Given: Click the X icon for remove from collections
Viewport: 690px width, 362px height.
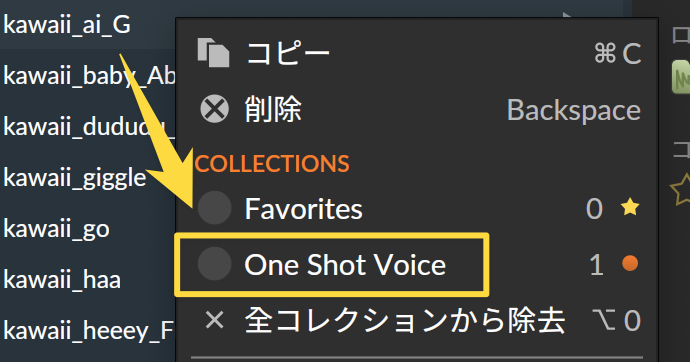Looking at the screenshot, I should tap(214, 320).
